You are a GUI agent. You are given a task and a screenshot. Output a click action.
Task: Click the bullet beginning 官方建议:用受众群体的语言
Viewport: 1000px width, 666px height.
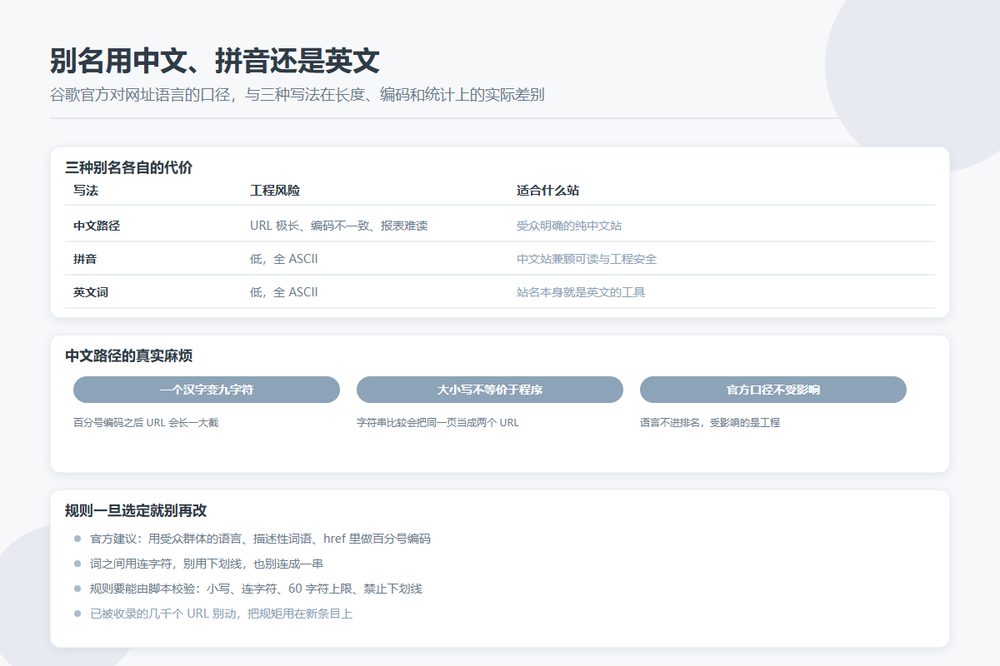click(260, 538)
